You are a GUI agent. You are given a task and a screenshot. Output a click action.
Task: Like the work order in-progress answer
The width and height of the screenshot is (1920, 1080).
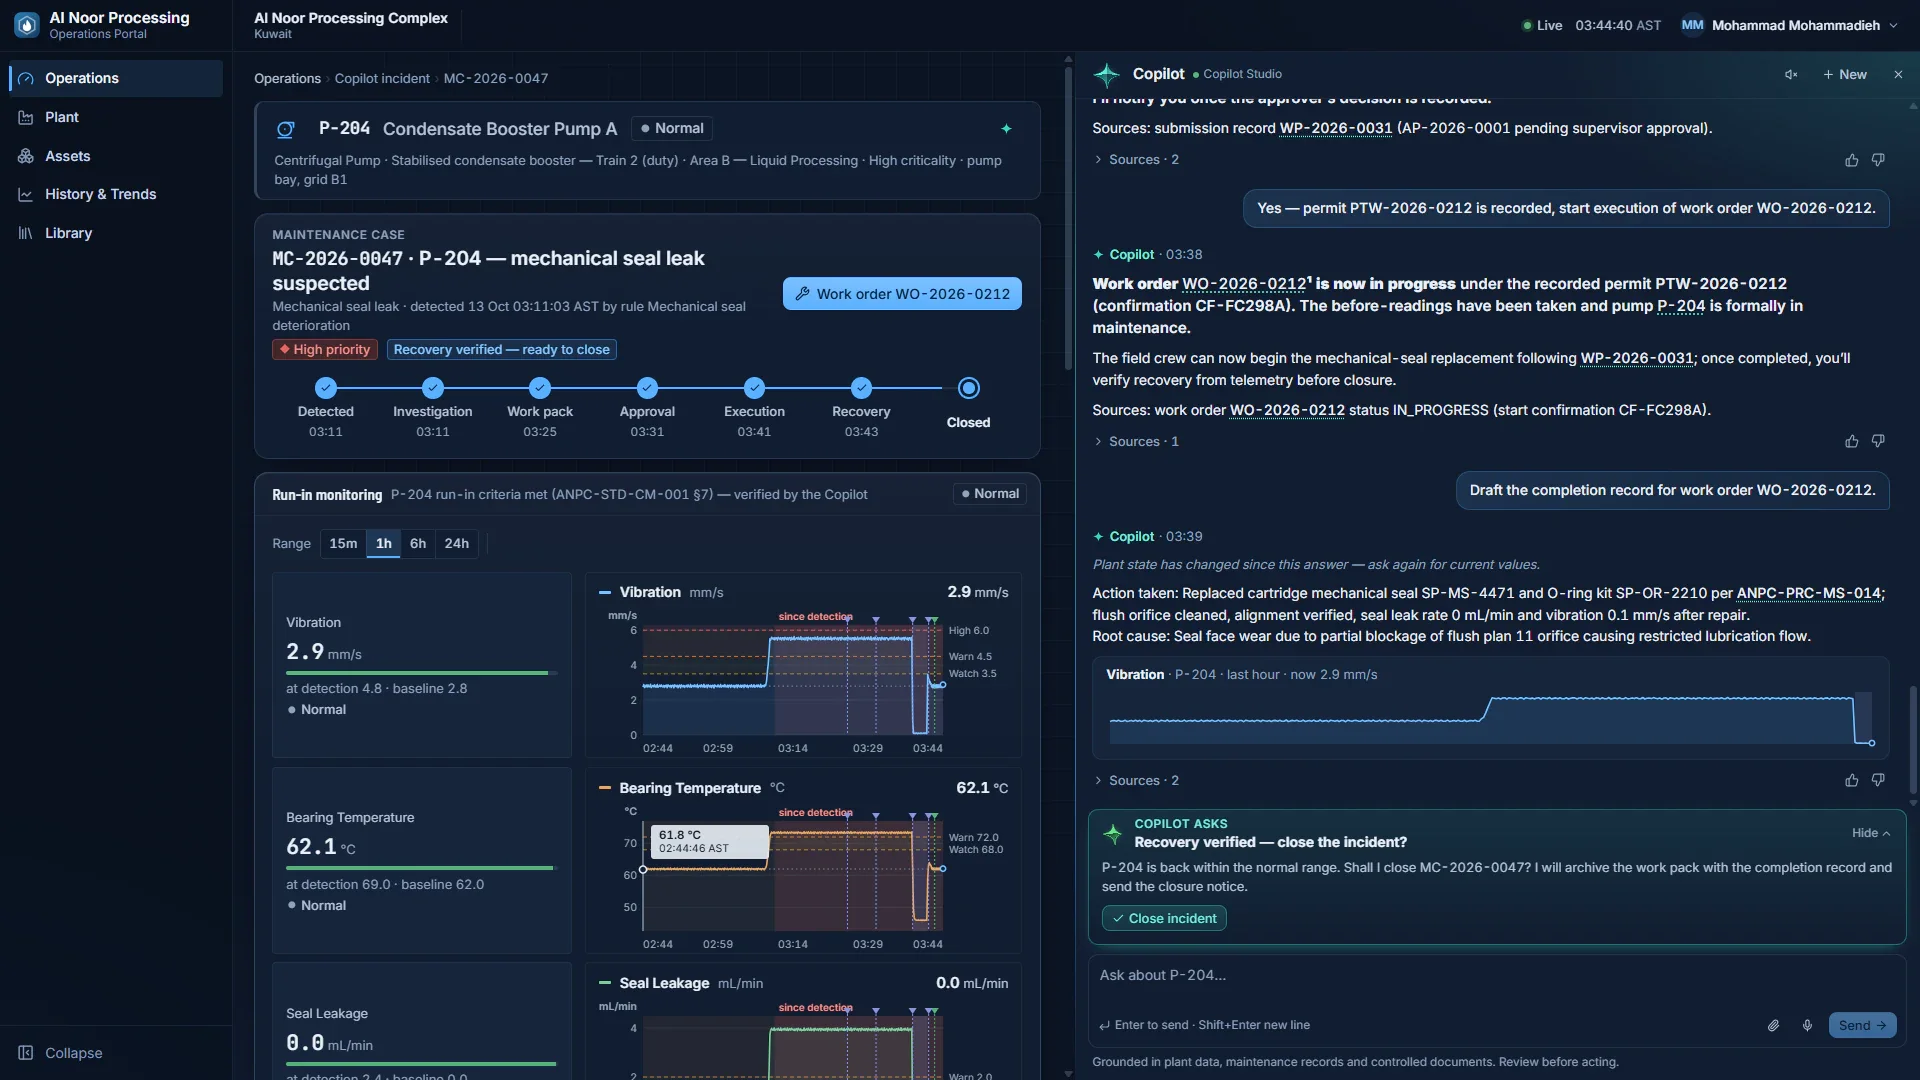click(1852, 441)
